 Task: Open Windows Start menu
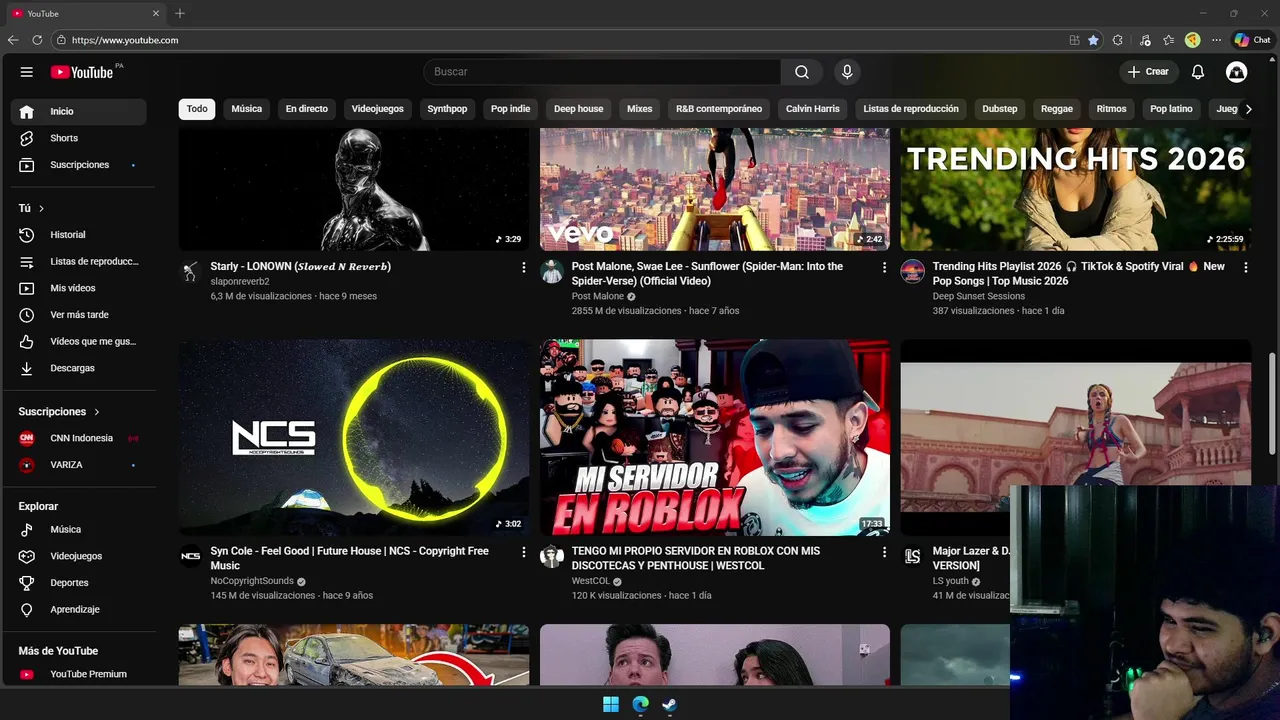(x=610, y=705)
